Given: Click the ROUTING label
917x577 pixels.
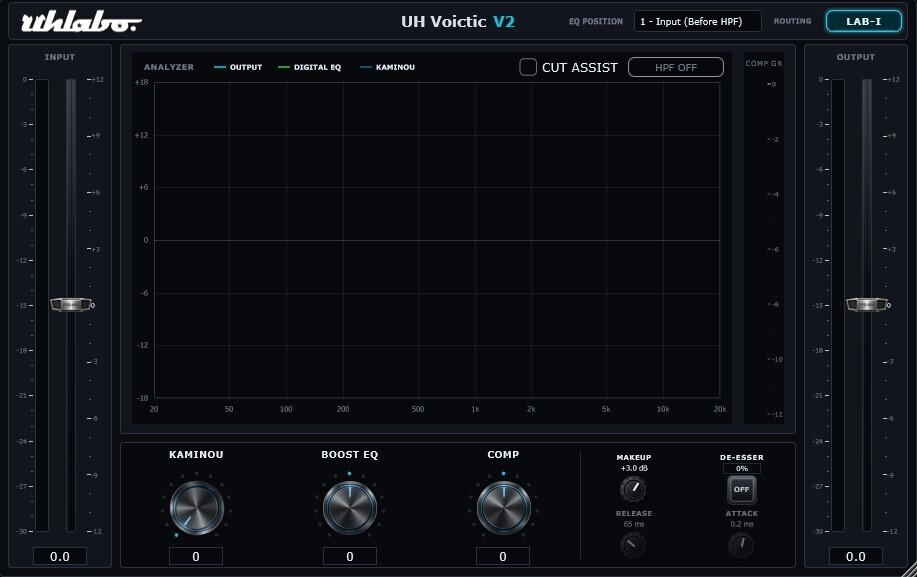Looking at the screenshot, I should 792,21.
